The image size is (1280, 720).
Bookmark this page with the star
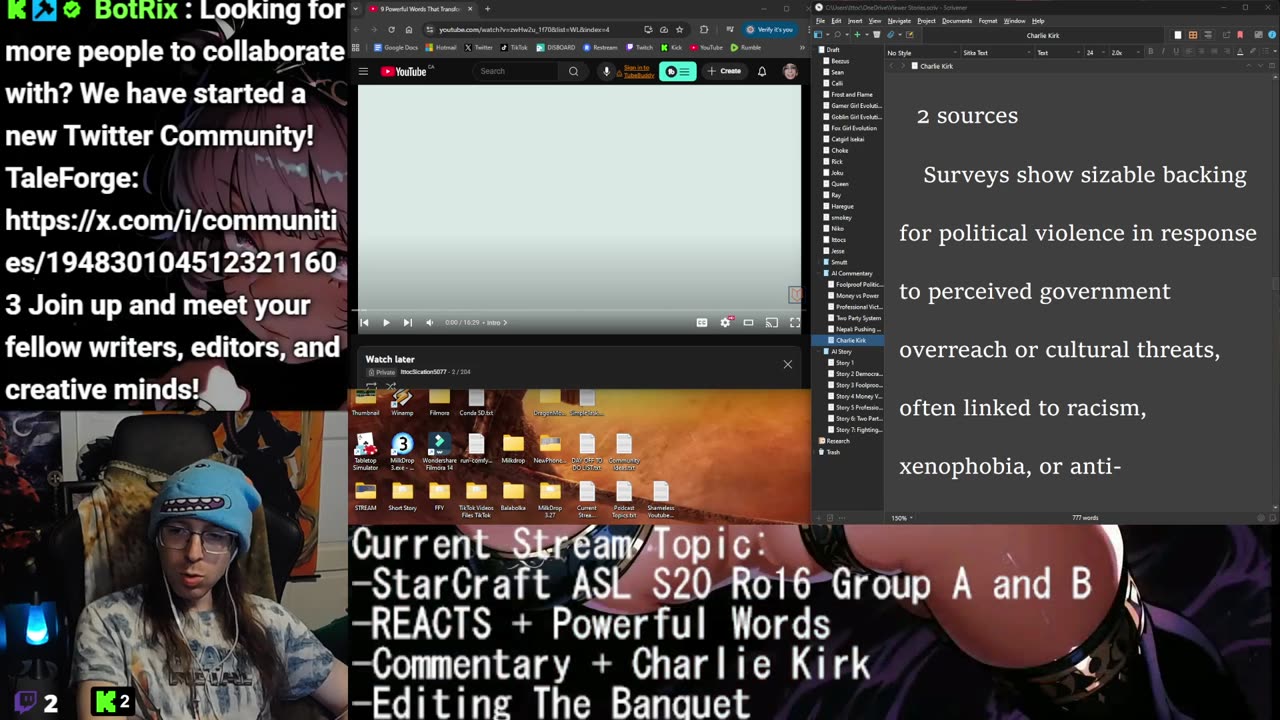679,29
